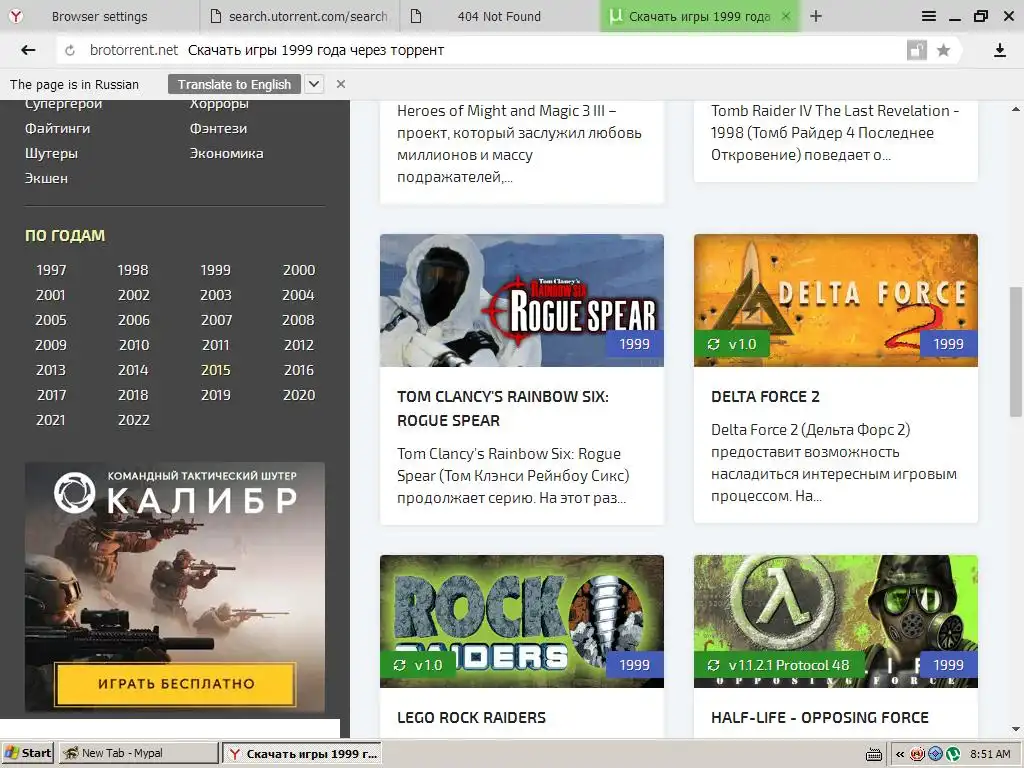
Task: Expand the Translate options dropdown arrow
Action: point(314,84)
